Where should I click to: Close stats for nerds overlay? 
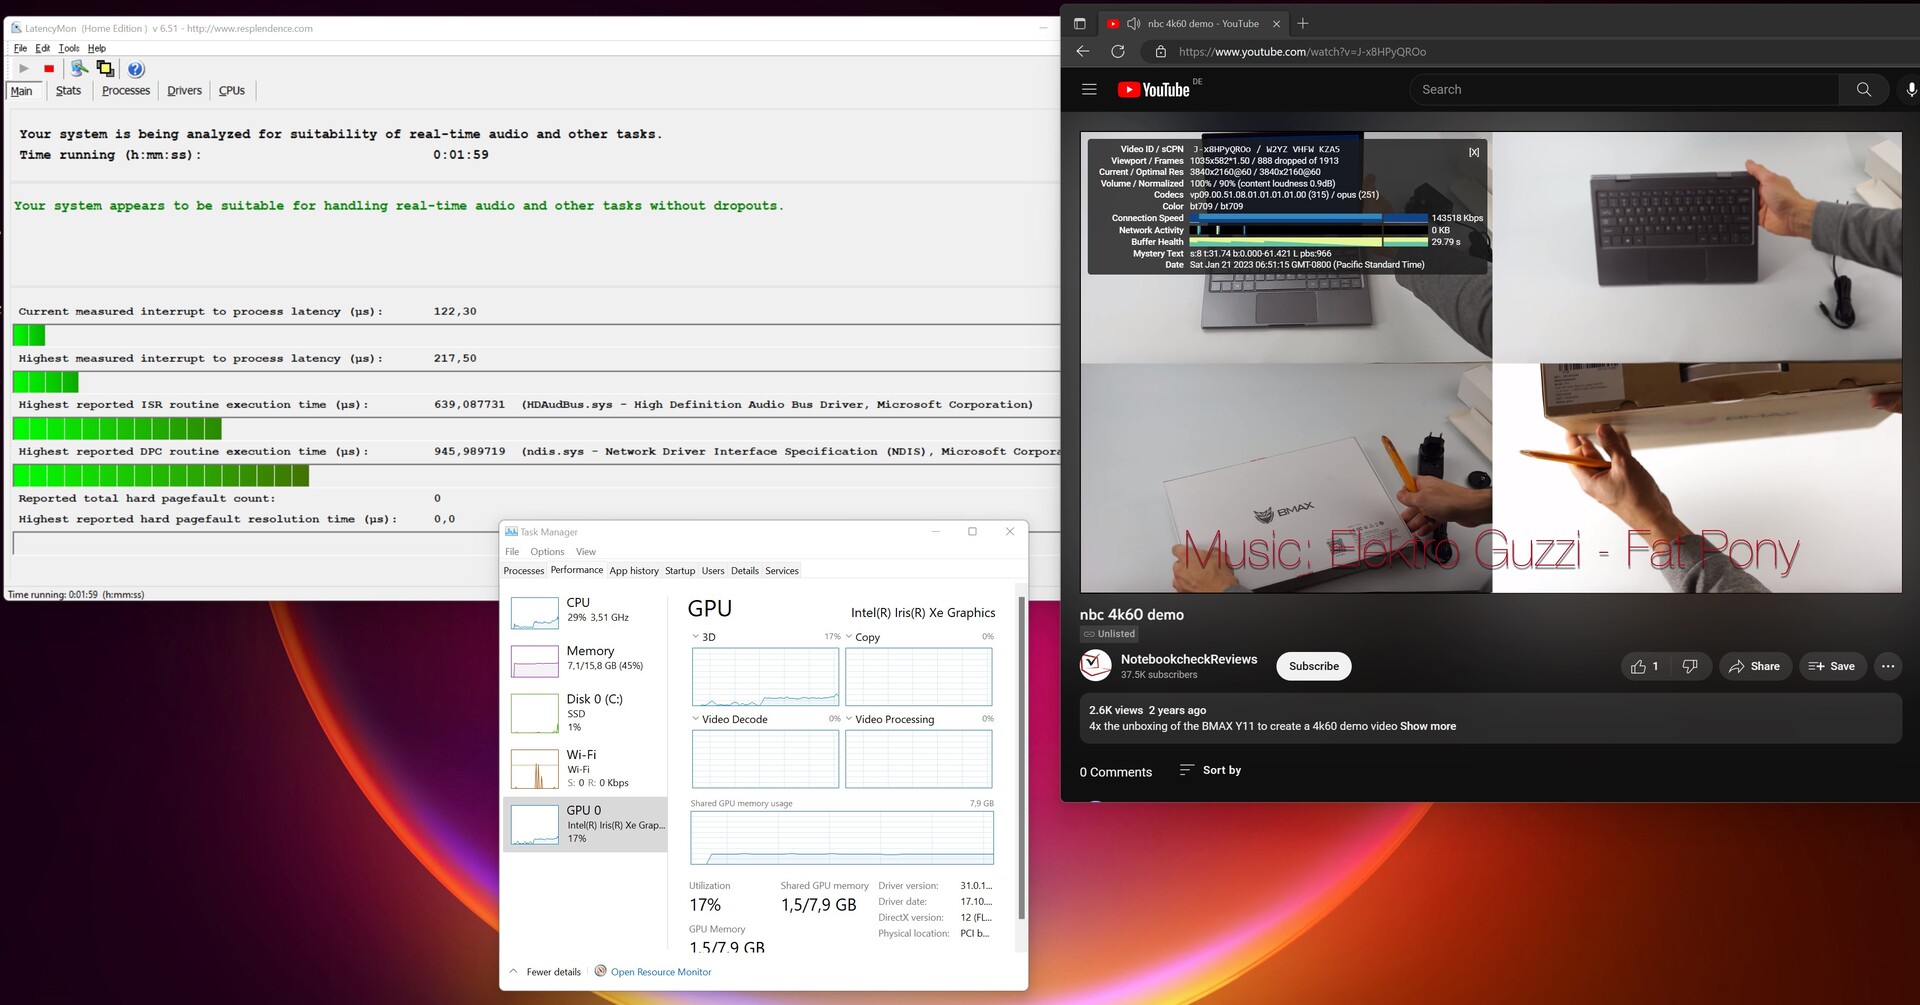pyautogui.click(x=1474, y=152)
